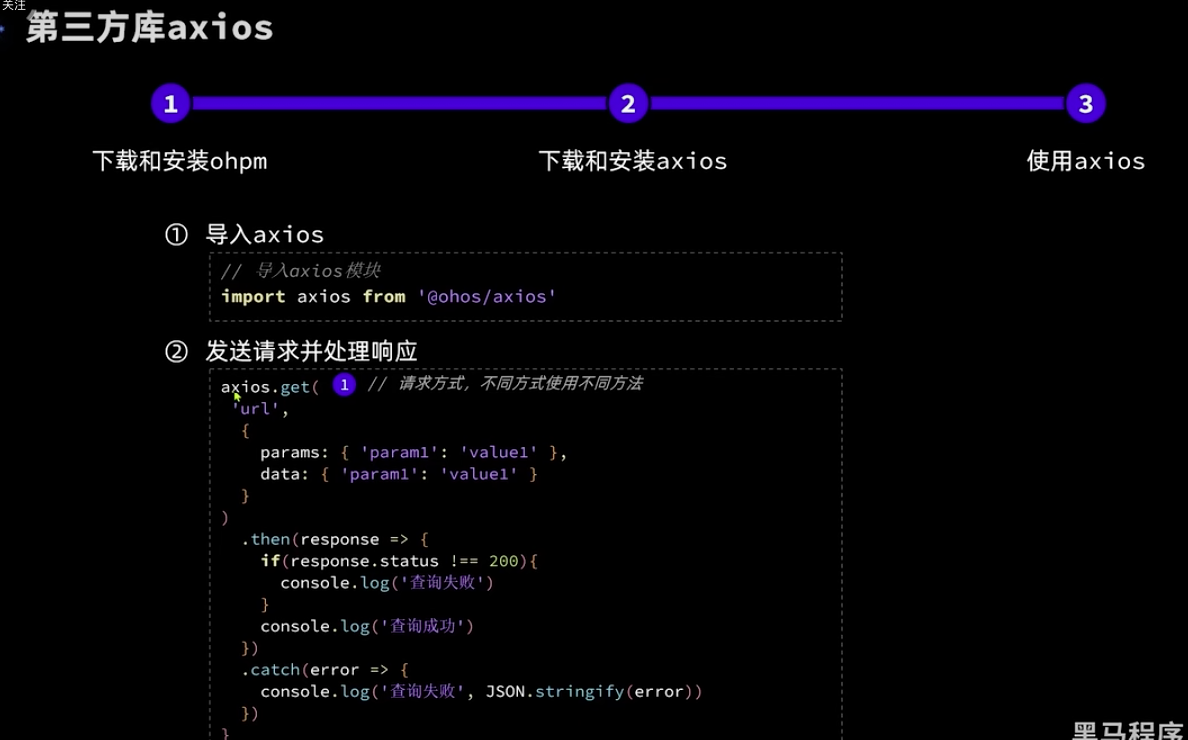The height and width of the screenshot is (740, 1188).
Task: Click the 导入axios section heading
Action: coord(264,235)
